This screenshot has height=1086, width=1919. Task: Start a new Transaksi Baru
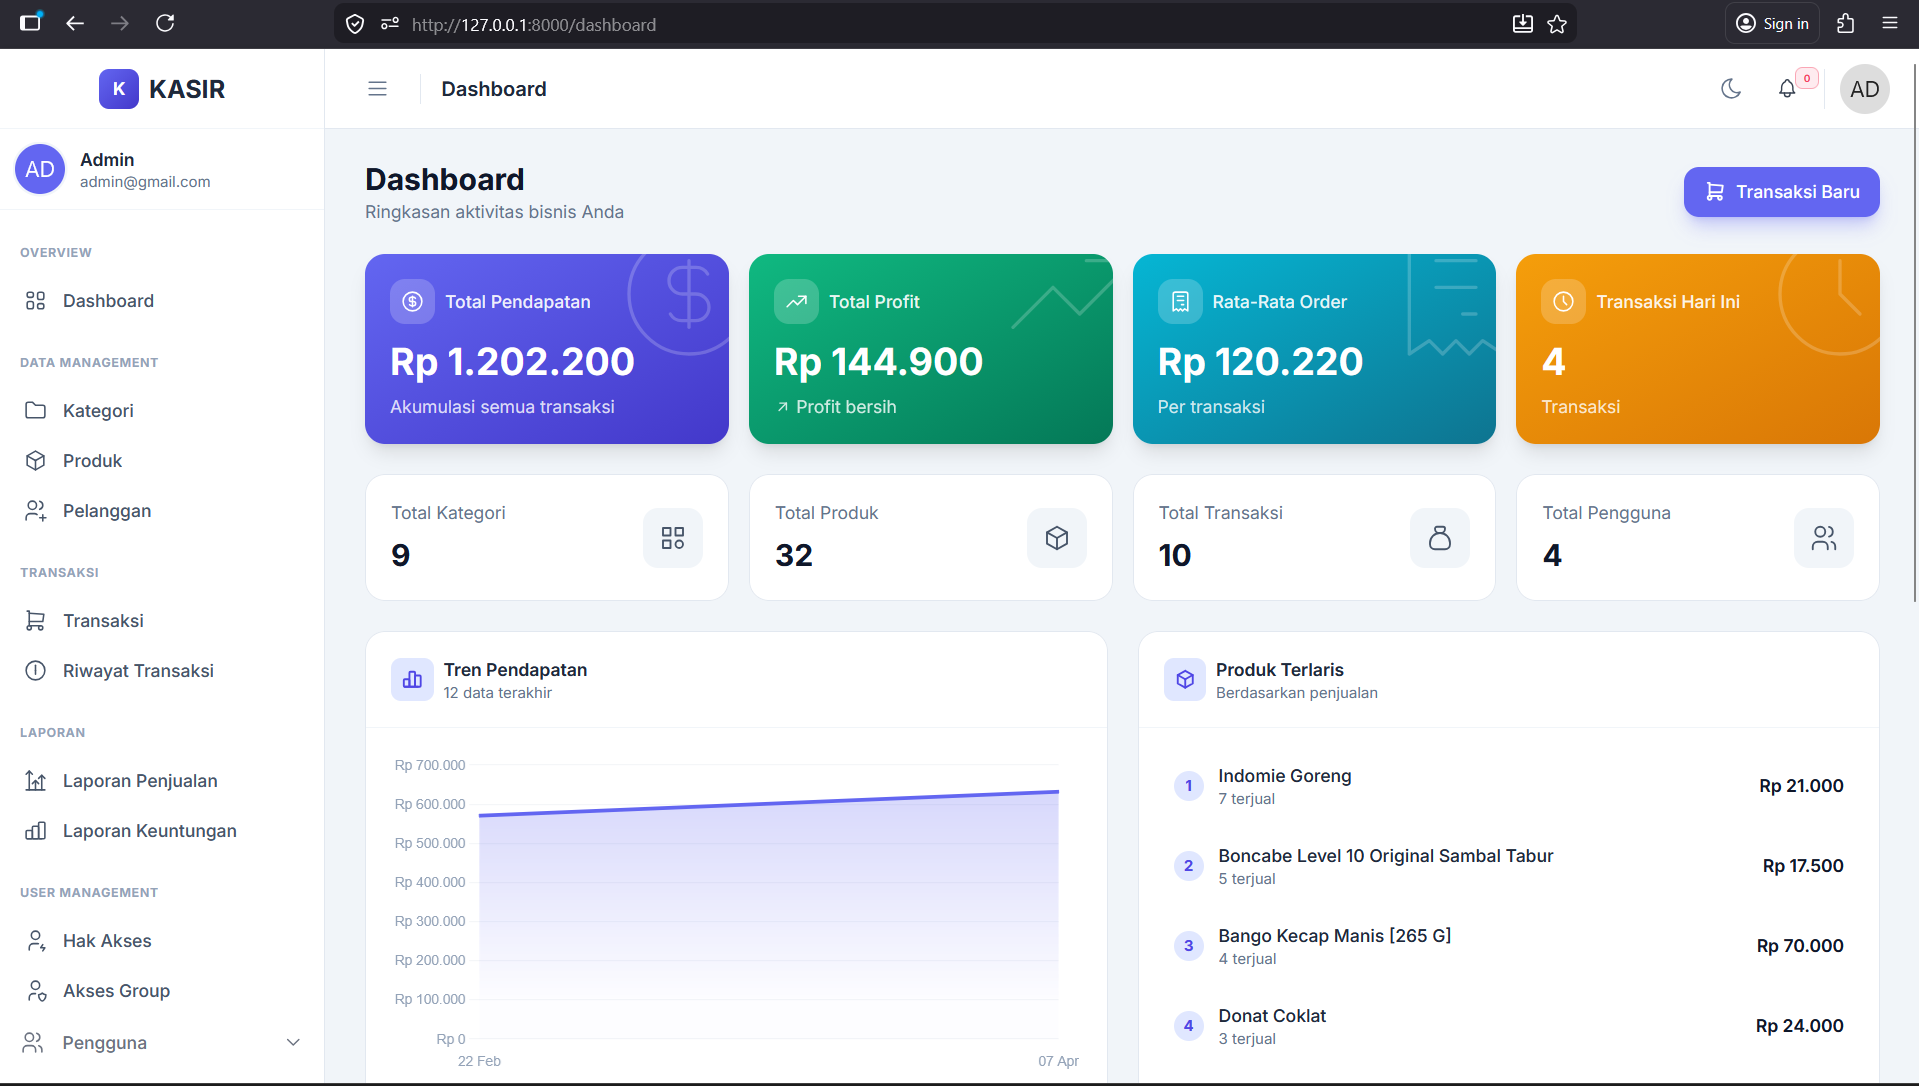pos(1781,192)
